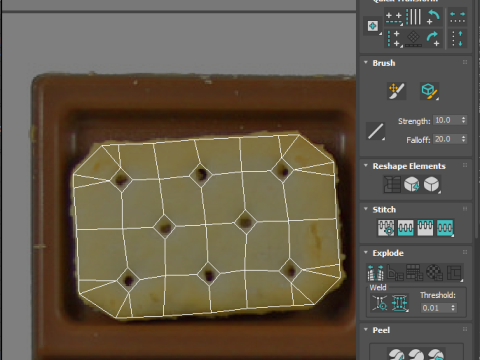
Task: Click the Relax Custom flyout icon
Action: point(431,184)
